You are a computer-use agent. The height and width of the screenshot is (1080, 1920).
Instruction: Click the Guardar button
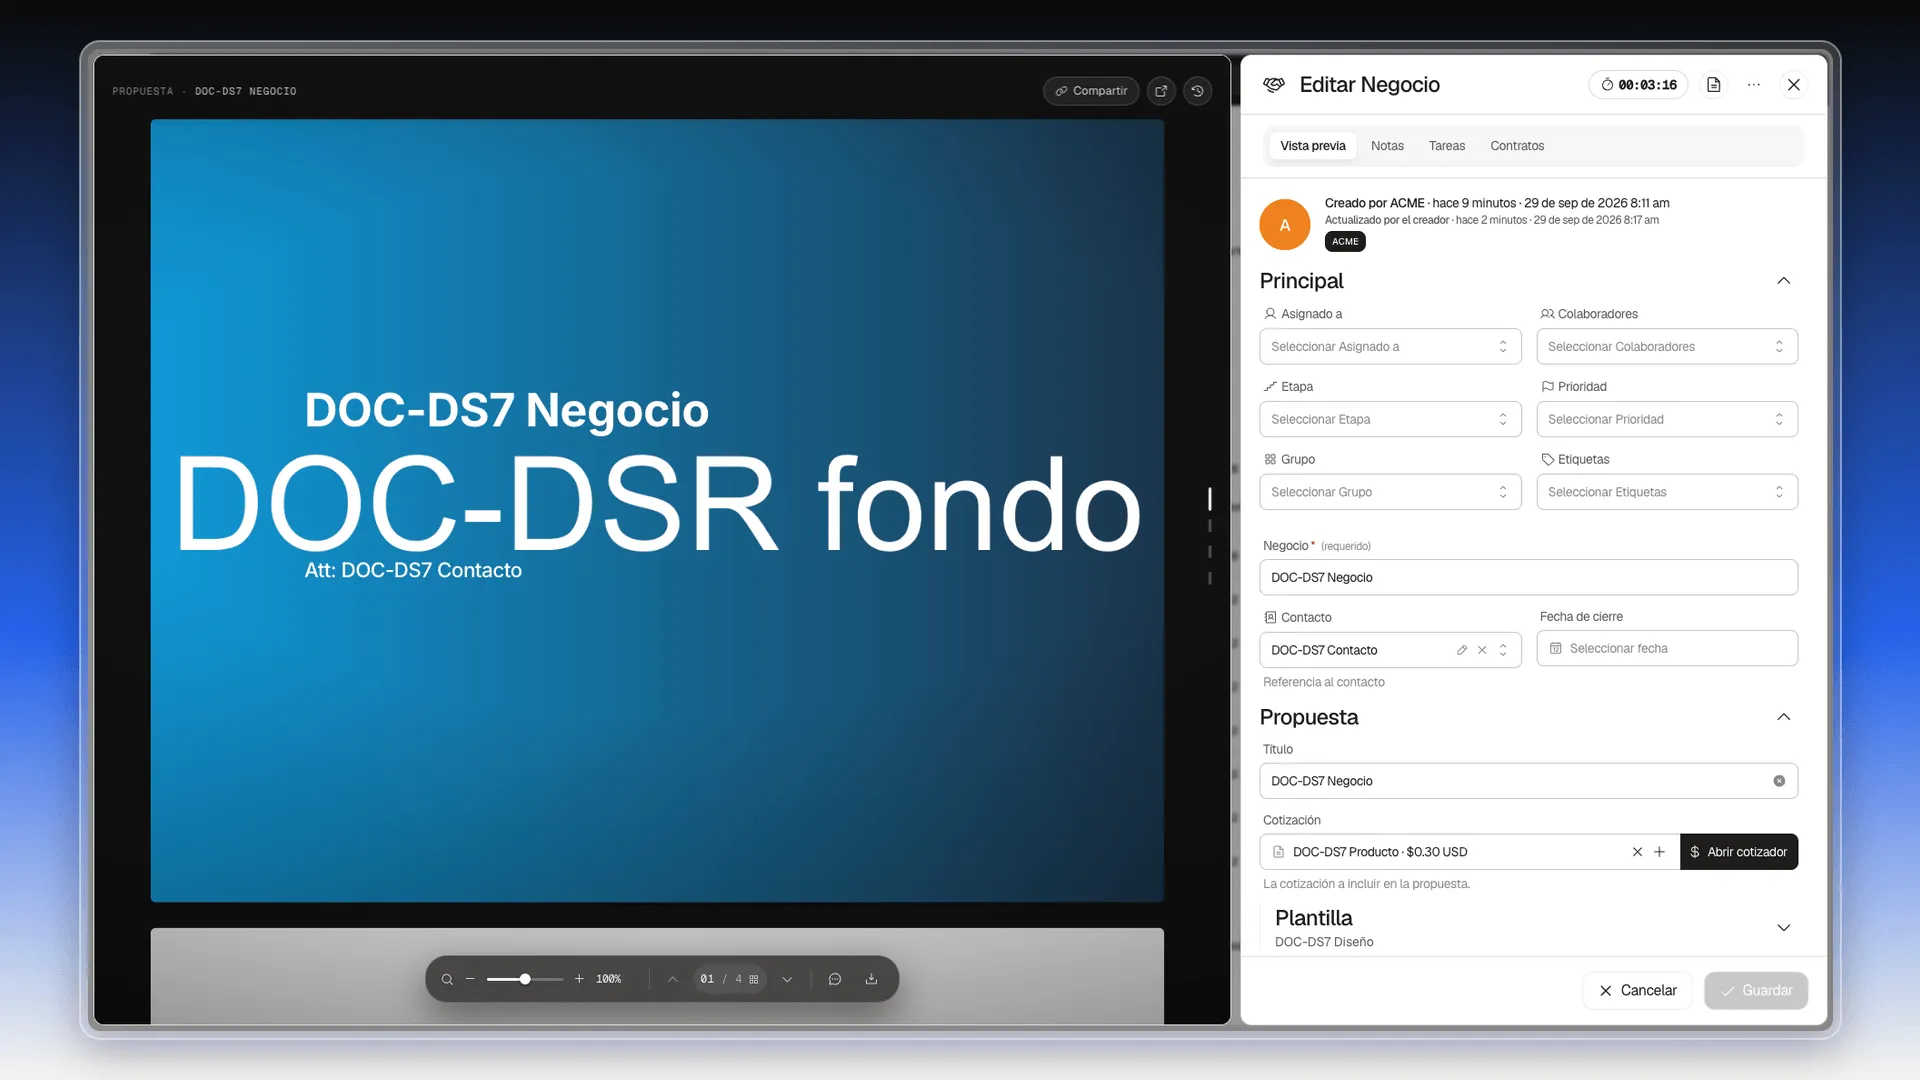click(x=1756, y=991)
